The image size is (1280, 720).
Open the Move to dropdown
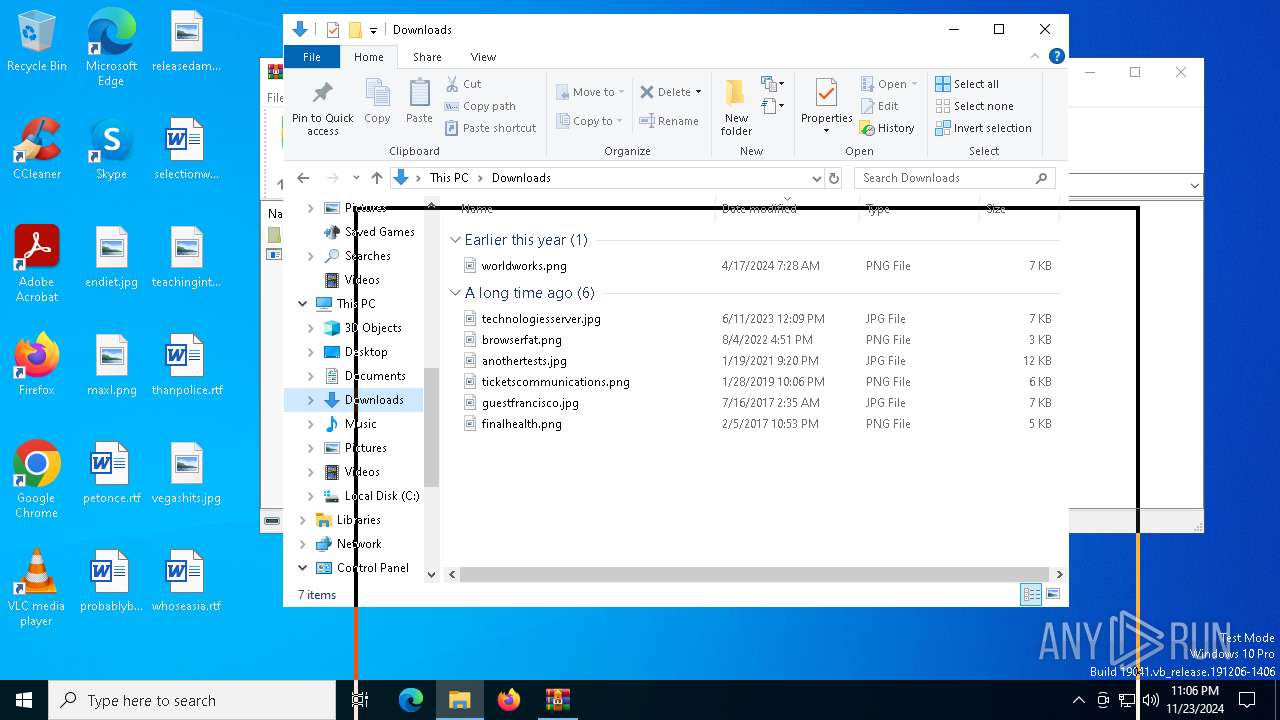coord(590,92)
